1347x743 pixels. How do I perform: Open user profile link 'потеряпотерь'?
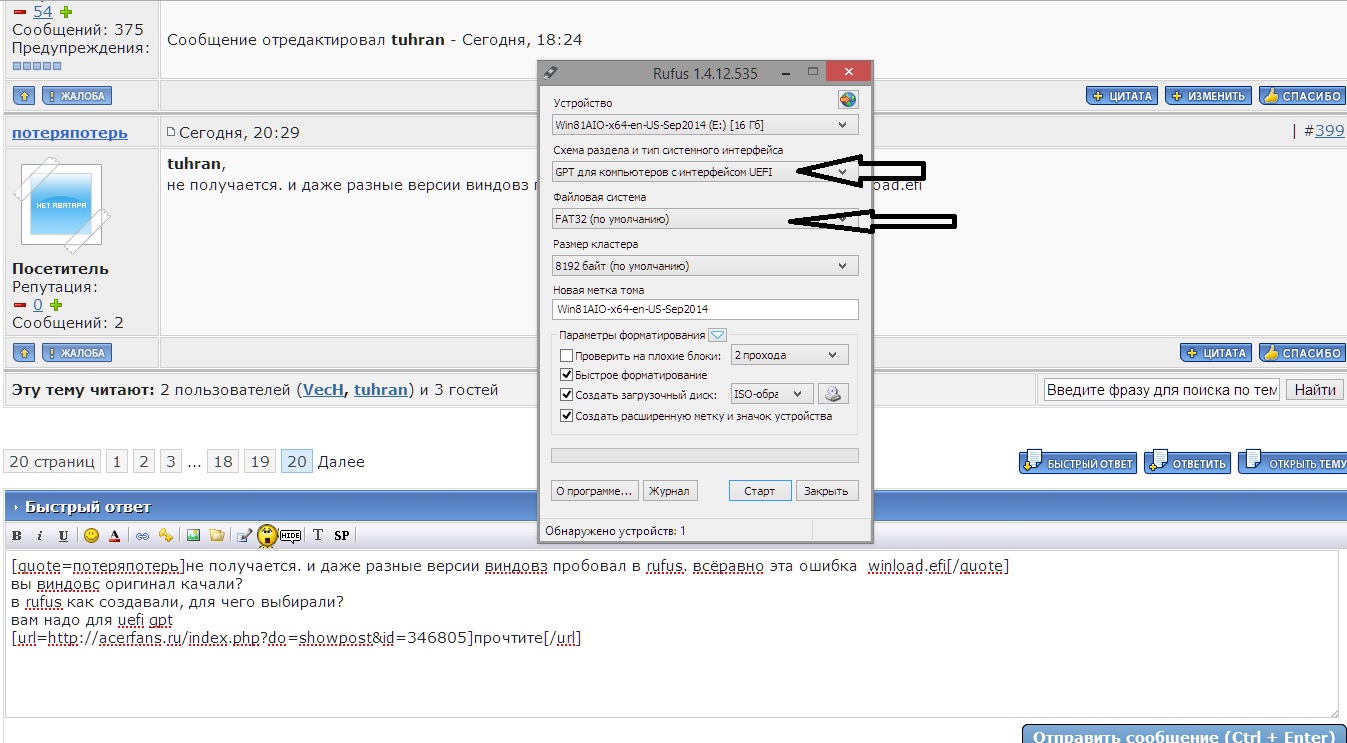coord(70,133)
